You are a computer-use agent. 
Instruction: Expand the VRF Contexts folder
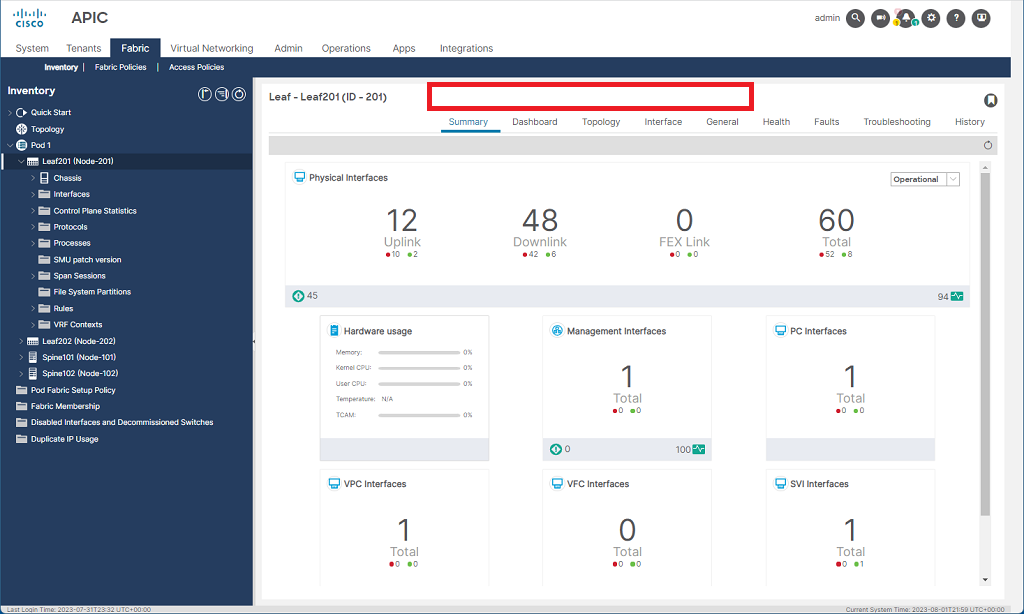(33, 325)
